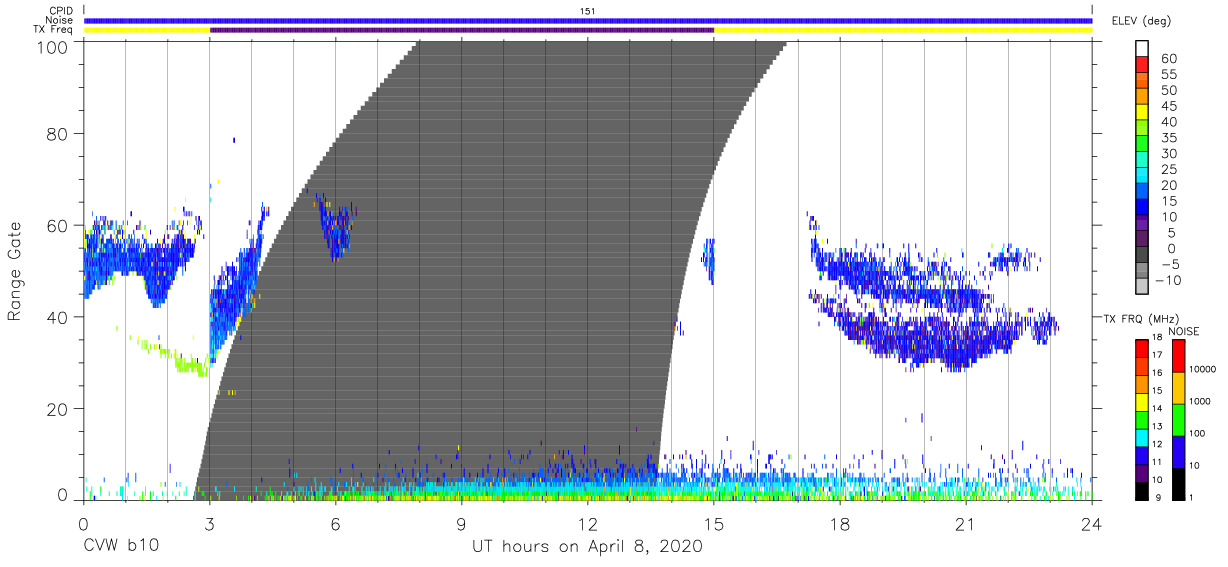
Task: Click the blue Noise bar along the top
Action: [588, 20]
